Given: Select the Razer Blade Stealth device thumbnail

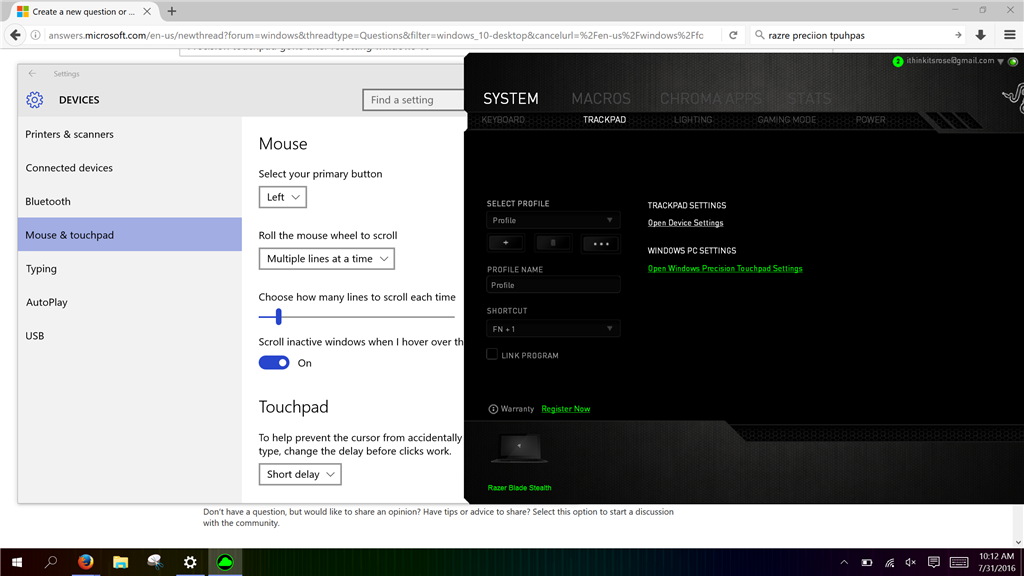Looking at the screenshot, I should 519,449.
